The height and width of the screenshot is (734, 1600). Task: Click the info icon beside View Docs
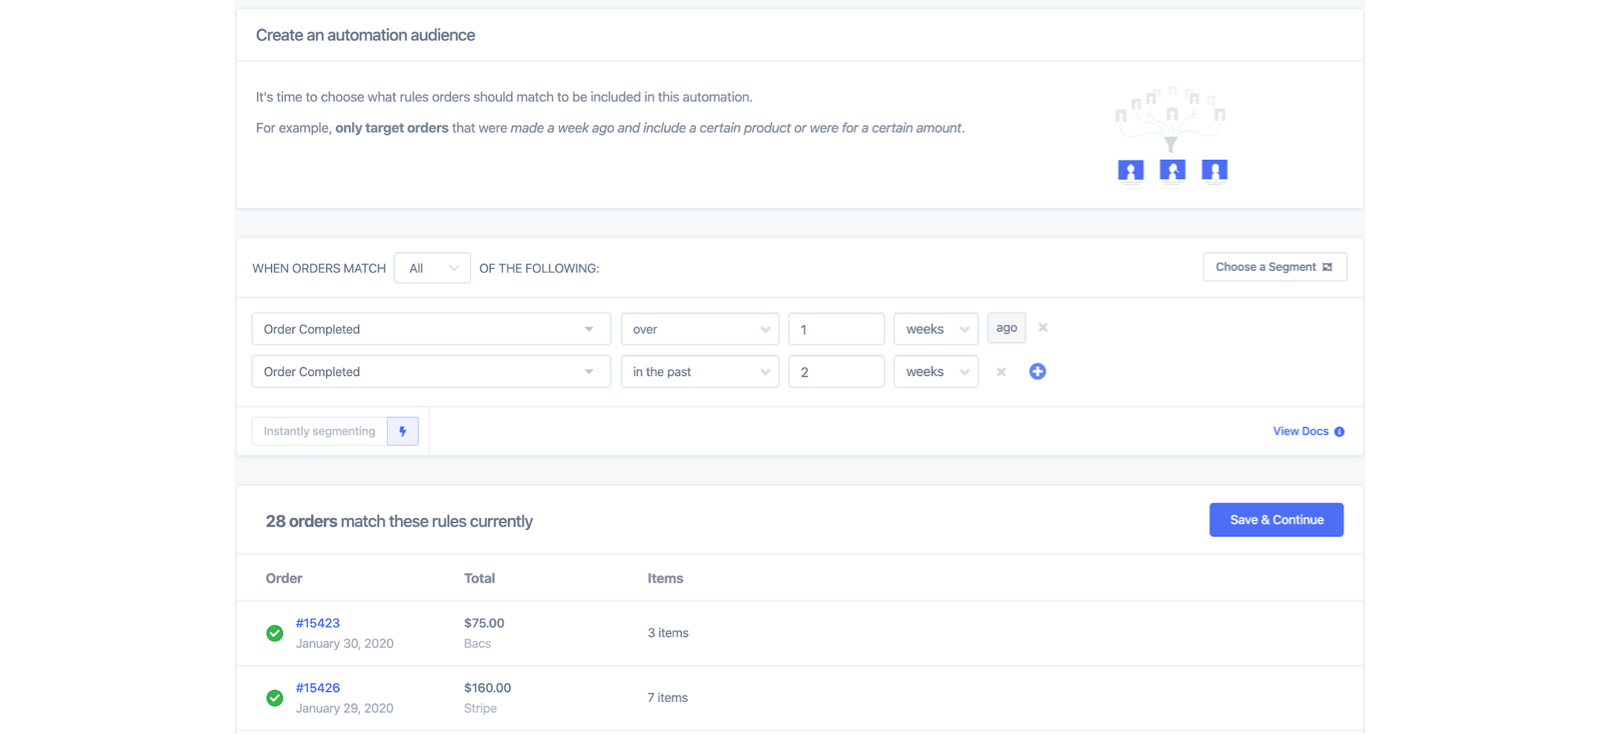click(1339, 432)
